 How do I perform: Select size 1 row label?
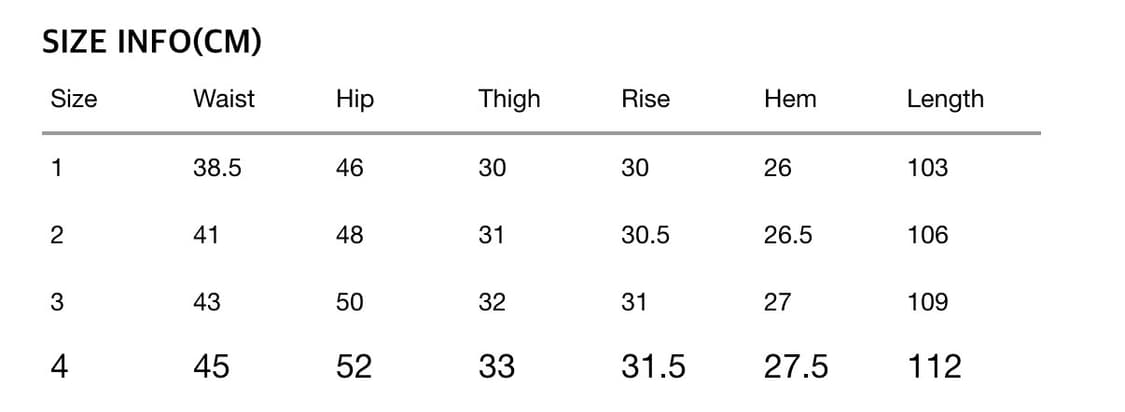57,168
